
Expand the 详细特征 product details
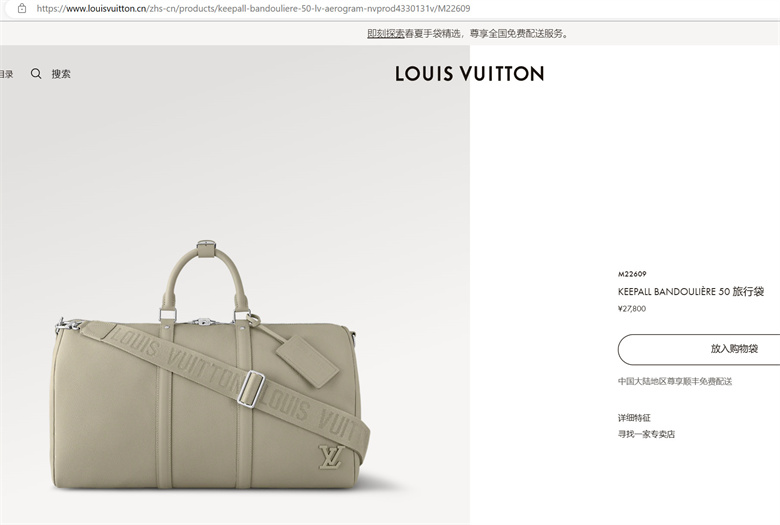[x=634, y=418]
